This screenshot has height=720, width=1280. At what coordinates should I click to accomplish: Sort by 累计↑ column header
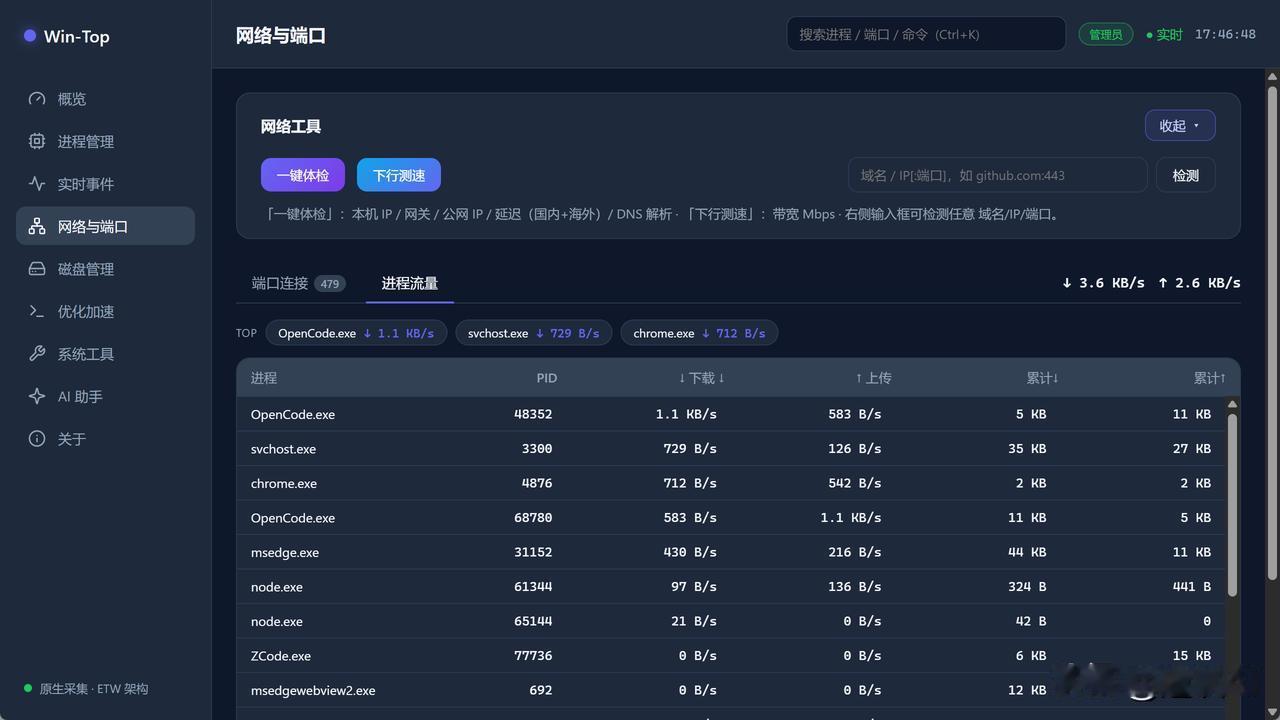tap(1210, 378)
